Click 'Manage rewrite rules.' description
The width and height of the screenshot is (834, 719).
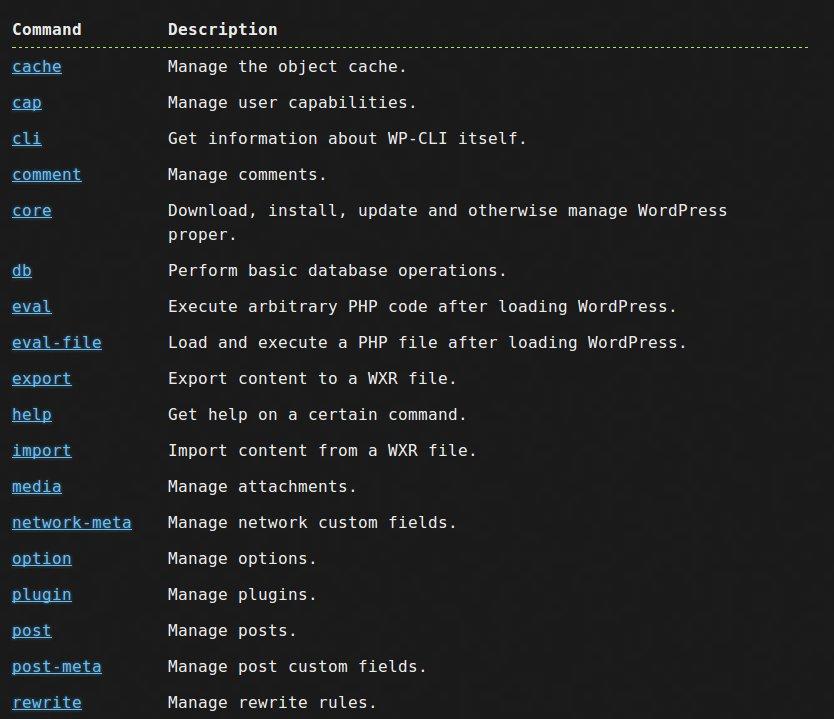click(x=272, y=703)
